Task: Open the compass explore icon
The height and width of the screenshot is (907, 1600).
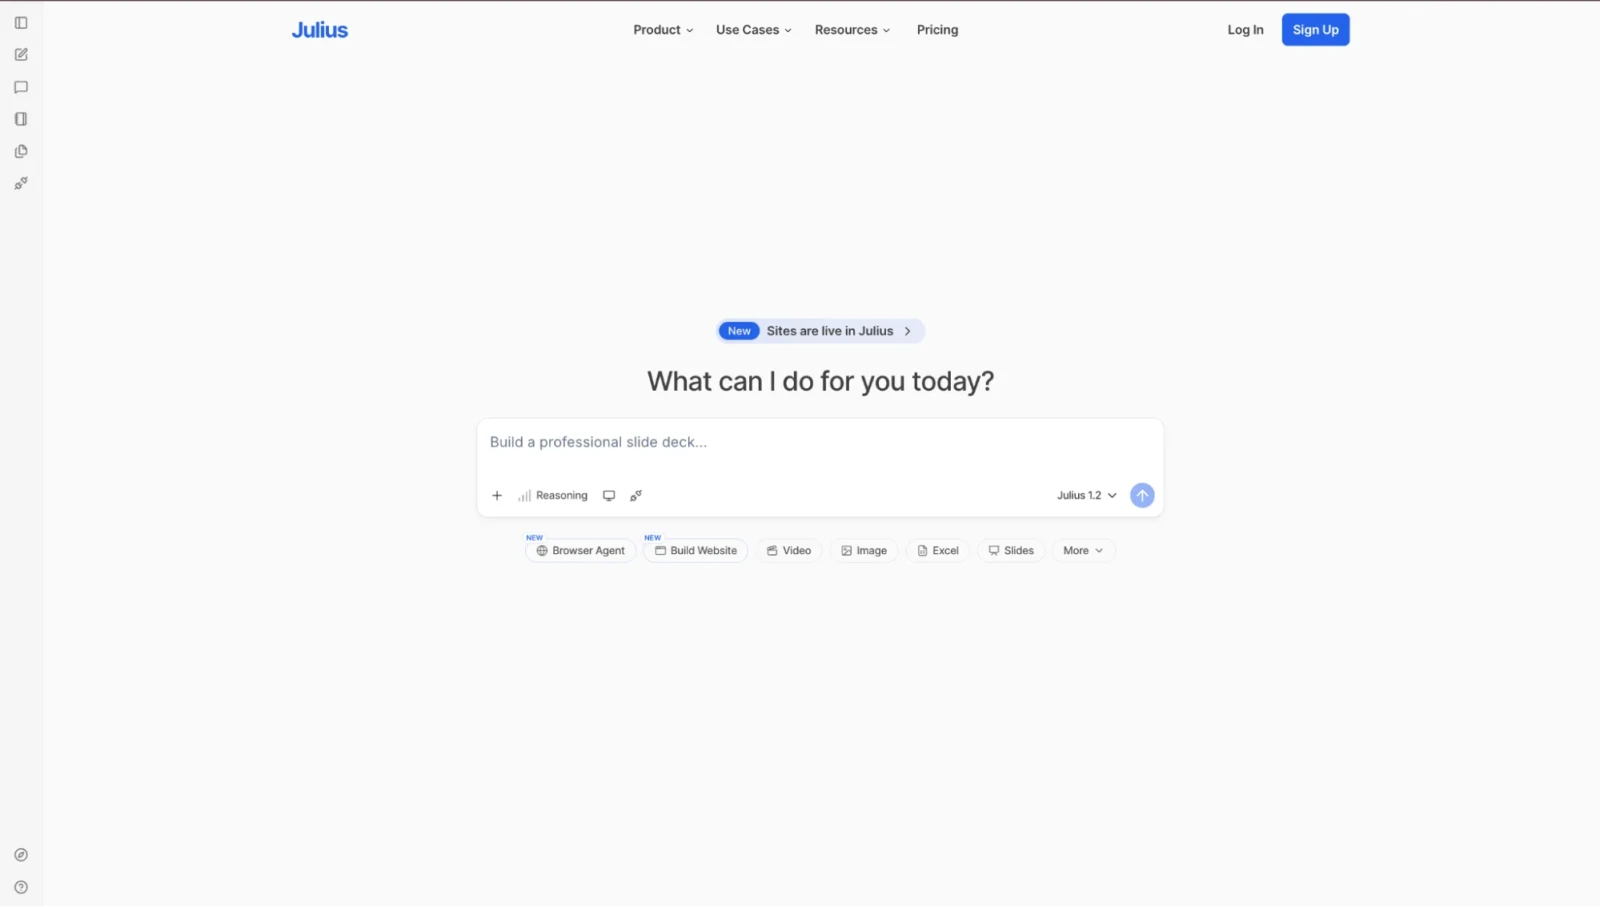Action: [21, 855]
